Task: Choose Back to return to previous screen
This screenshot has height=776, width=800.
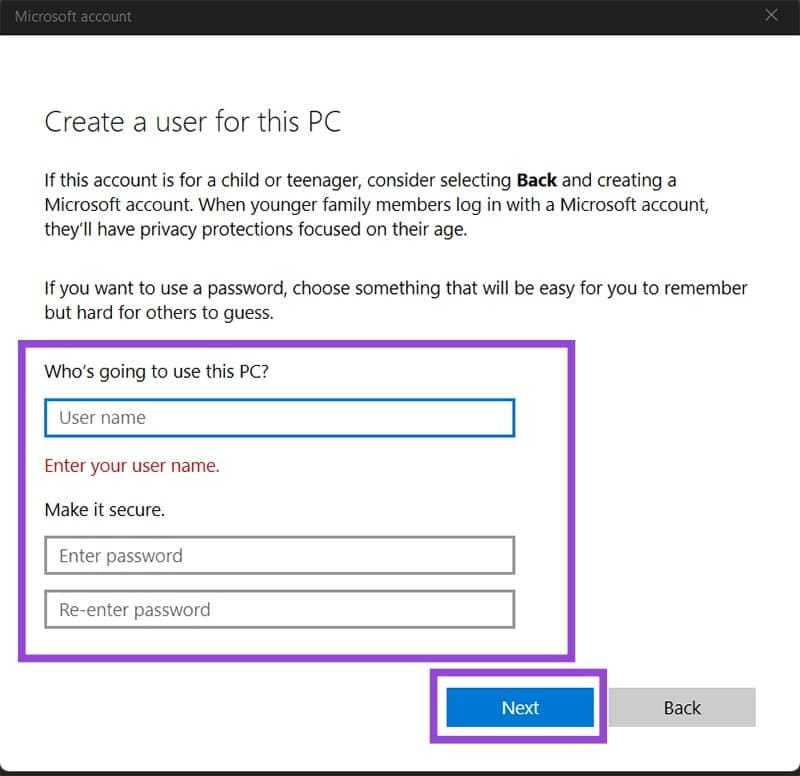Action: (683, 707)
